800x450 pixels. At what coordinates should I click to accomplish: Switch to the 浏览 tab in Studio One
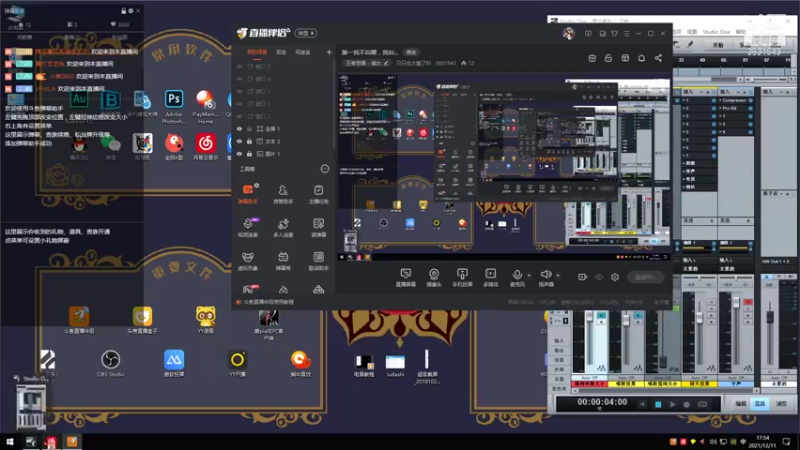pos(781,404)
